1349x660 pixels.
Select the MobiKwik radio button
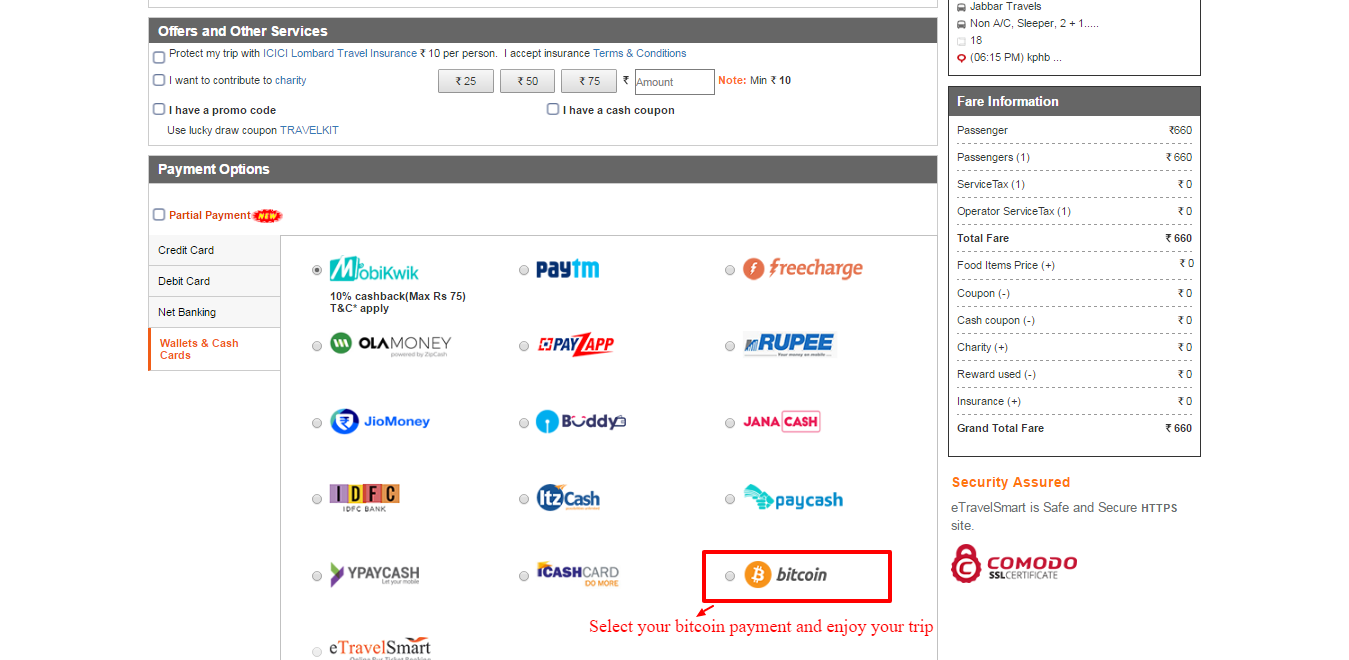pos(317,270)
